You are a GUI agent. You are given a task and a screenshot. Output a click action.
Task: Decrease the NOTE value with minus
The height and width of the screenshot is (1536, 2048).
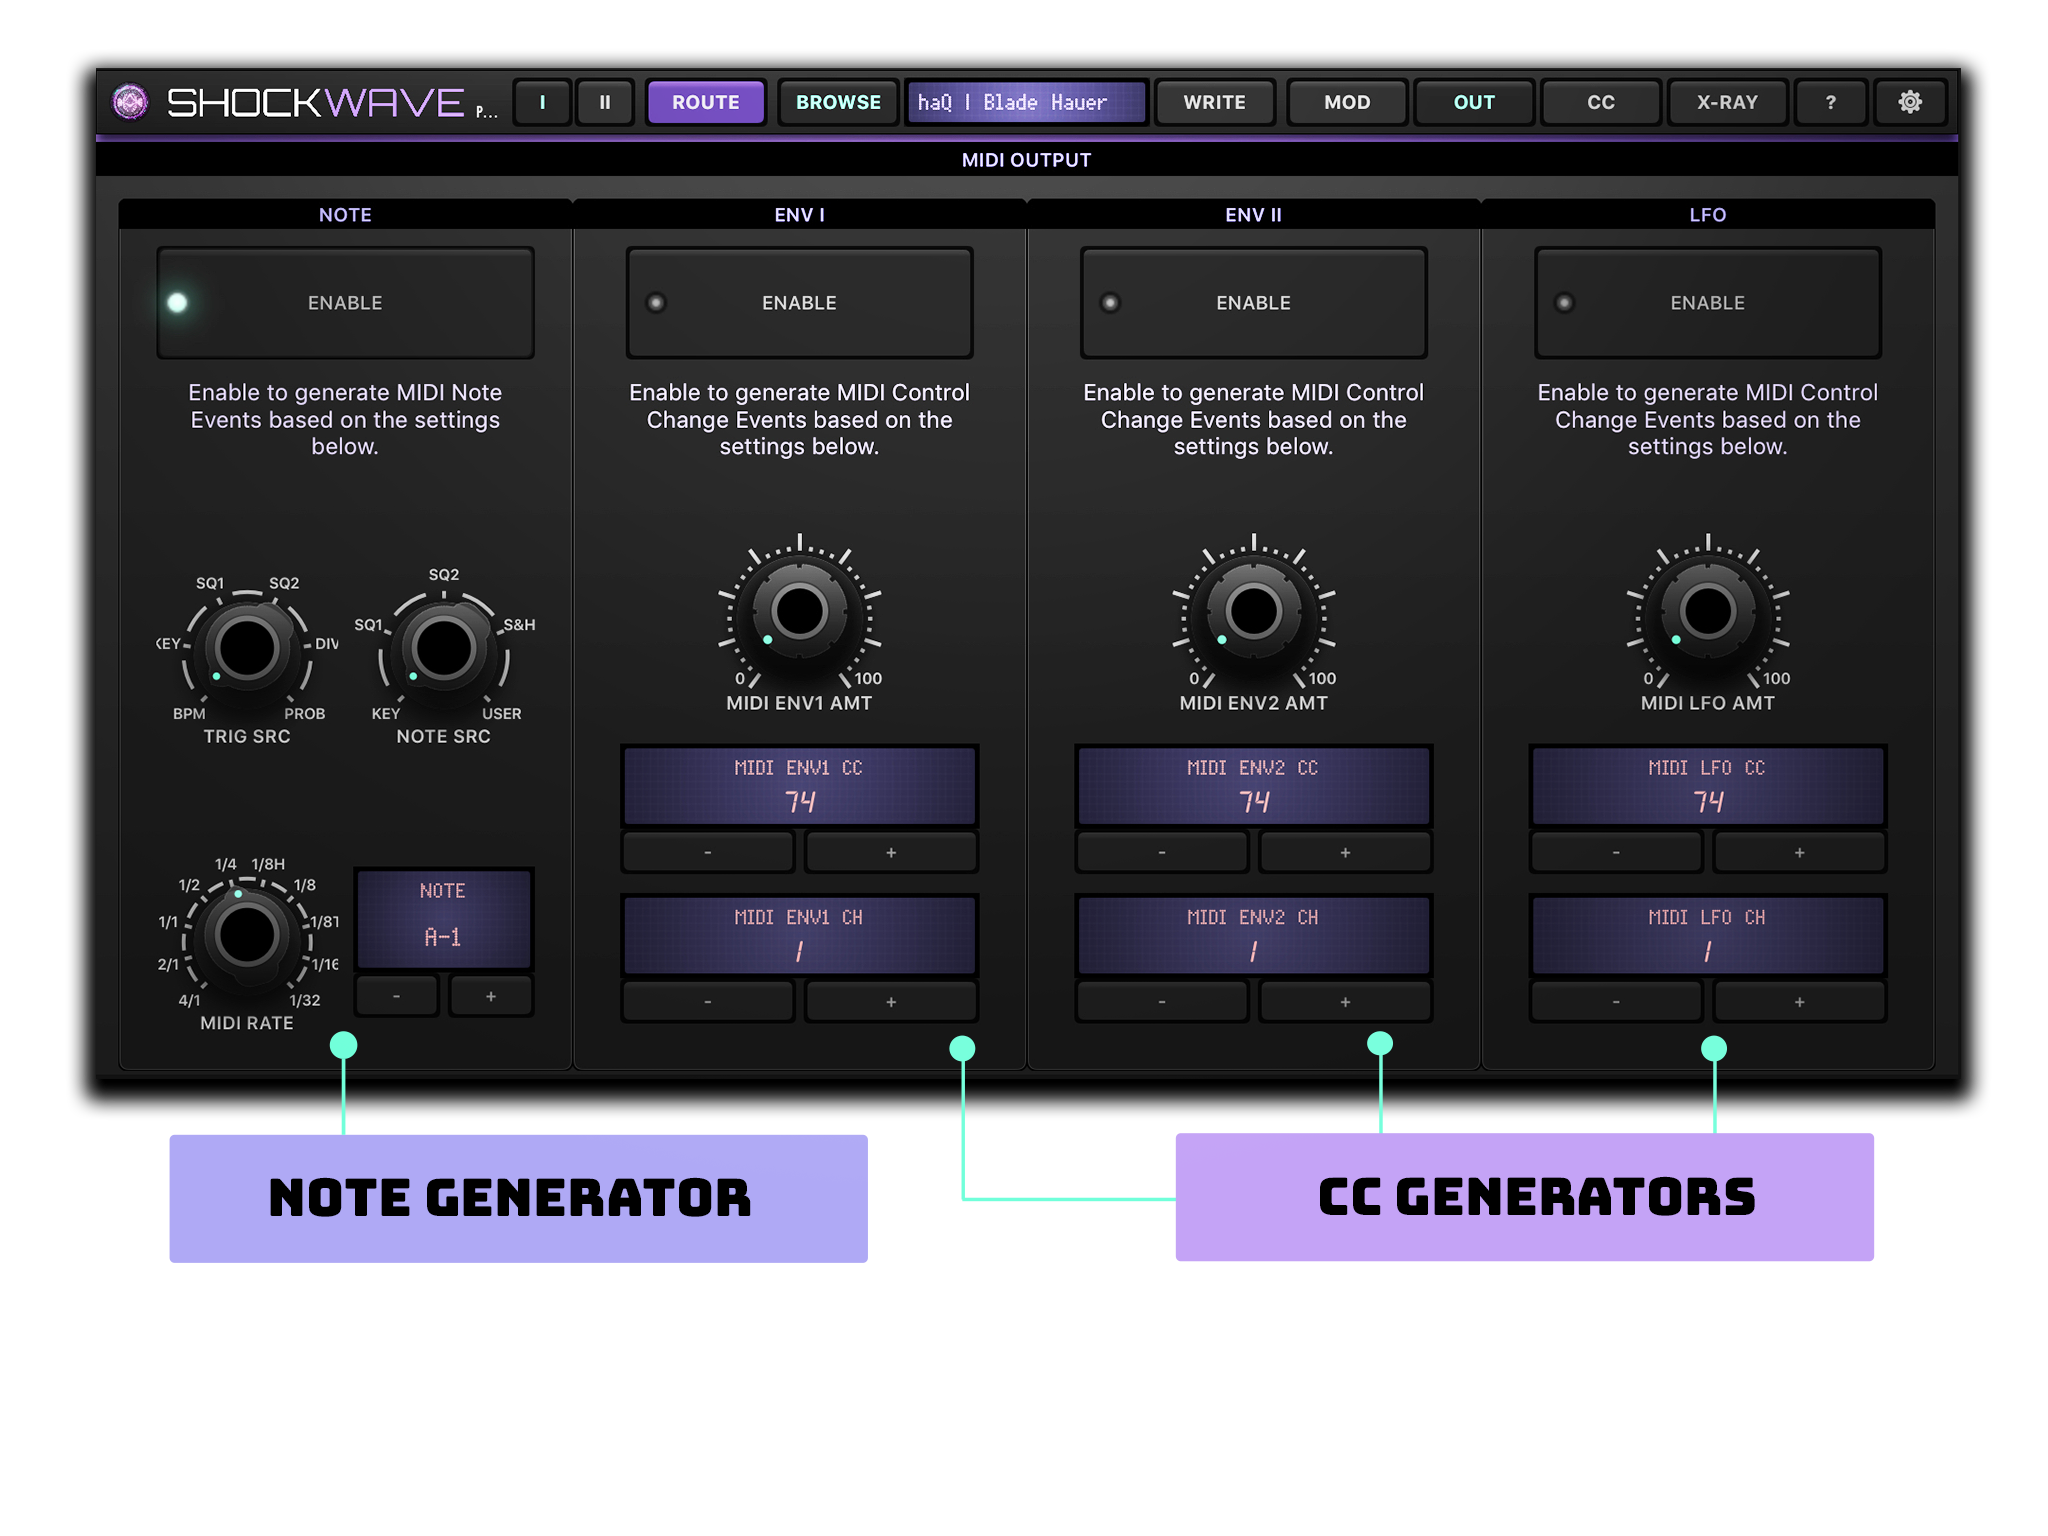397,996
